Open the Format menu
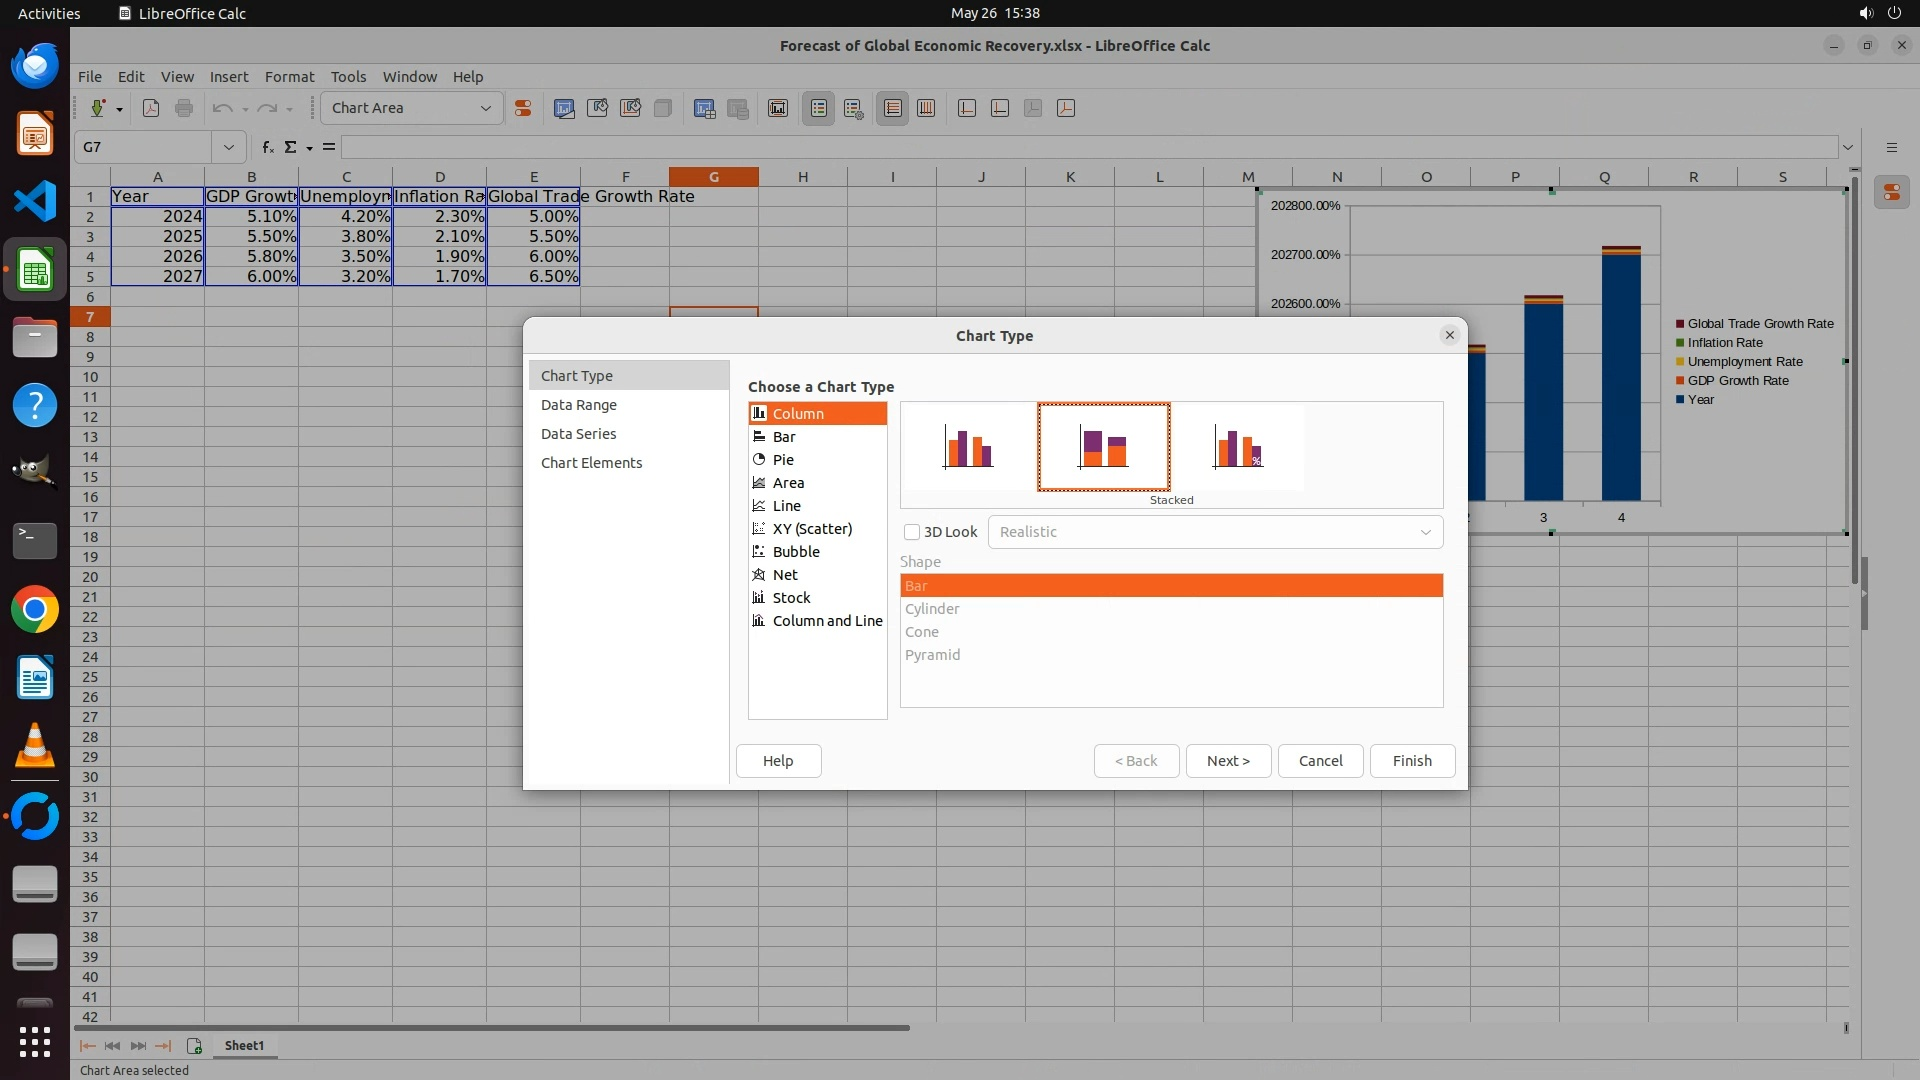 289,77
